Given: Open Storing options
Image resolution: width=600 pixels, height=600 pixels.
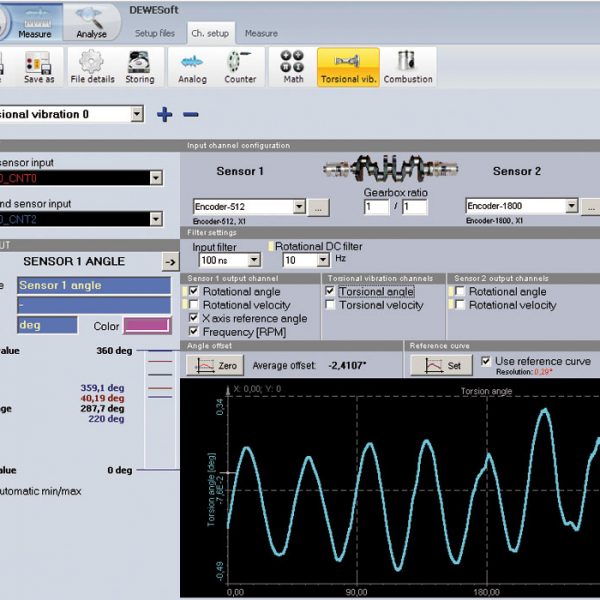Looking at the screenshot, I should click(x=140, y=67).
